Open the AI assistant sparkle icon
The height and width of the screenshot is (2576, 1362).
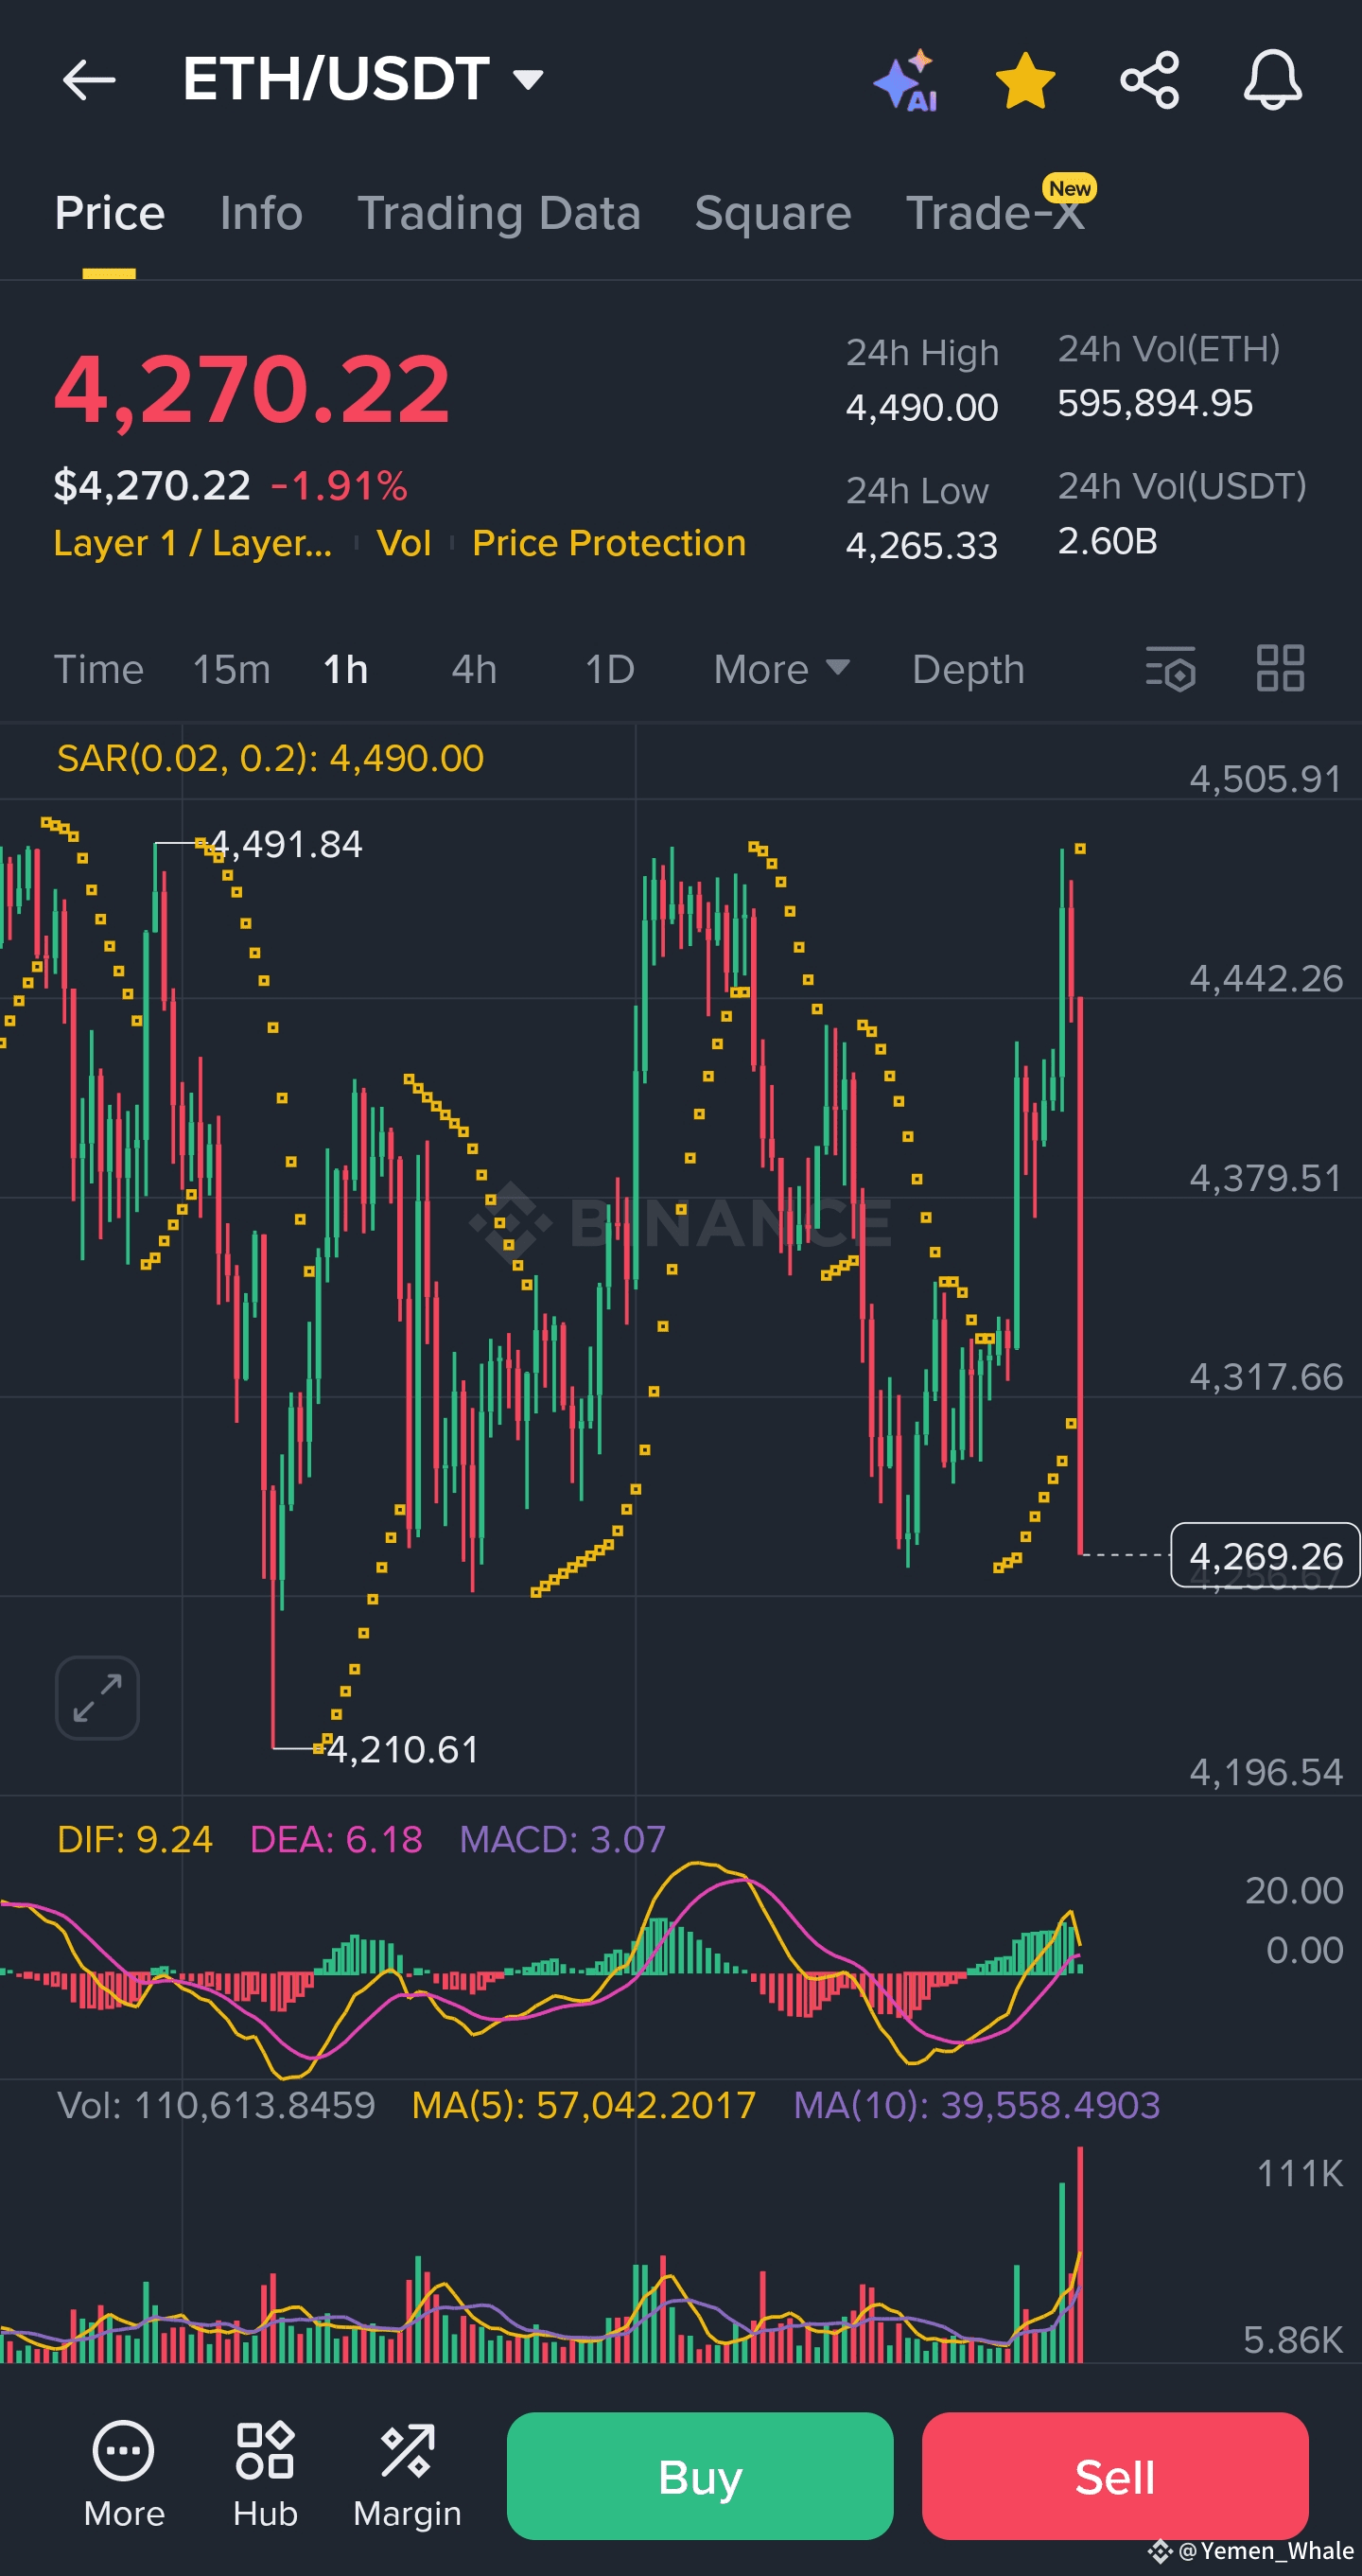click(x=906, y=80)
